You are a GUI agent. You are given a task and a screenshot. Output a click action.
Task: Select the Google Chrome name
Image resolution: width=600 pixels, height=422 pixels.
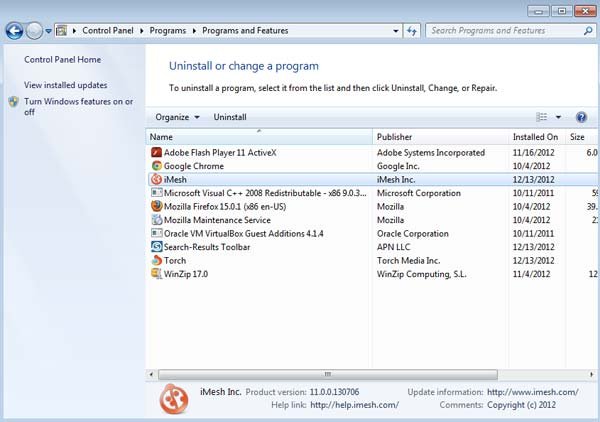194,166
